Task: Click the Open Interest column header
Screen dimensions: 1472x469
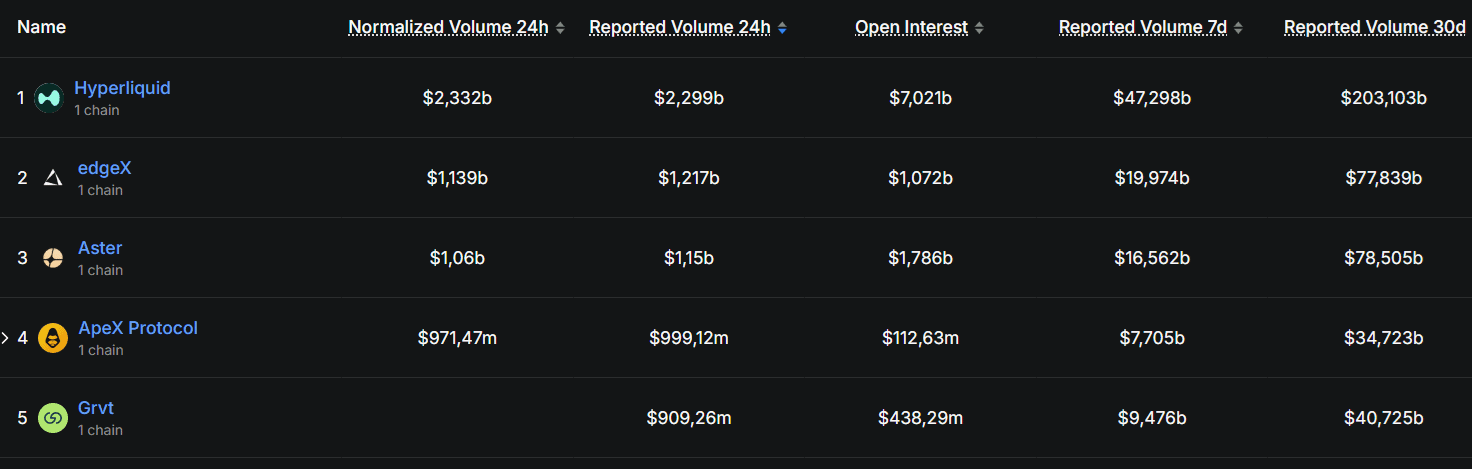Action: click(x=911, y=28)
